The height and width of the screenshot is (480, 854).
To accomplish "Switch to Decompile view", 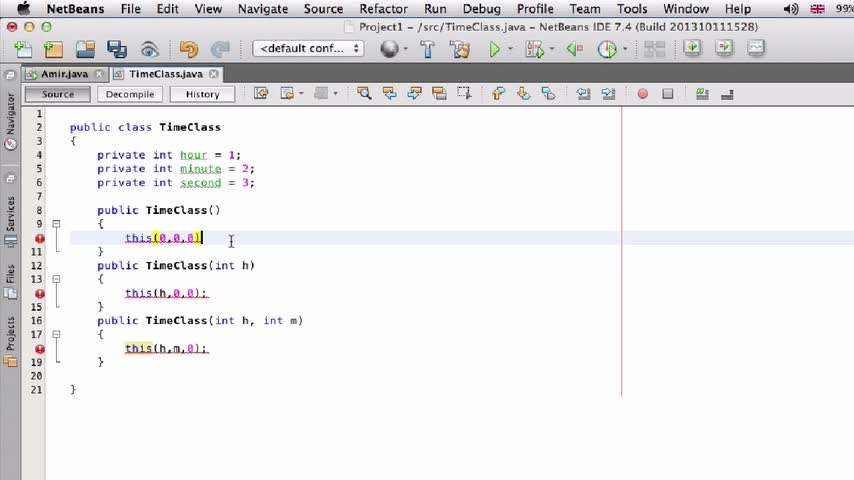I will pos(130,94).
